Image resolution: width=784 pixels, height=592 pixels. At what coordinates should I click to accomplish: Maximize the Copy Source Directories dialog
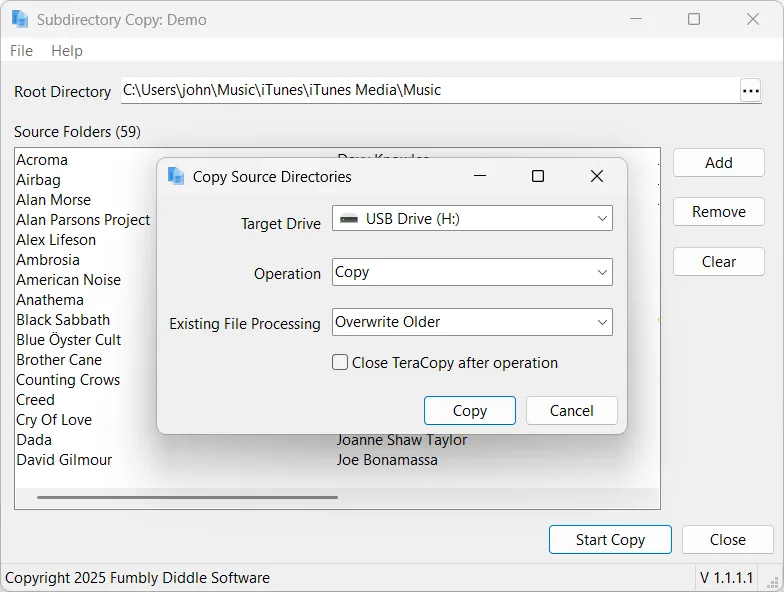[538, 176]
